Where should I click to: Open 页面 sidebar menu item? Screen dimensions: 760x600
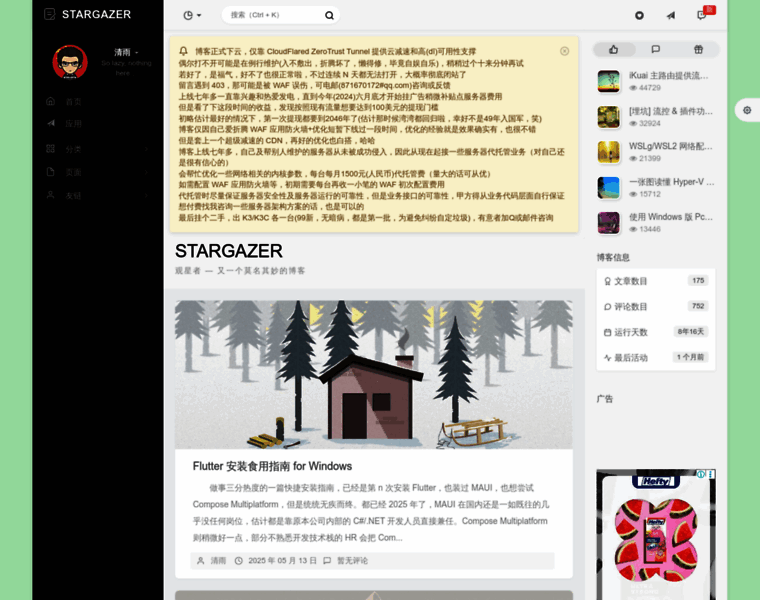pos(74,173)
